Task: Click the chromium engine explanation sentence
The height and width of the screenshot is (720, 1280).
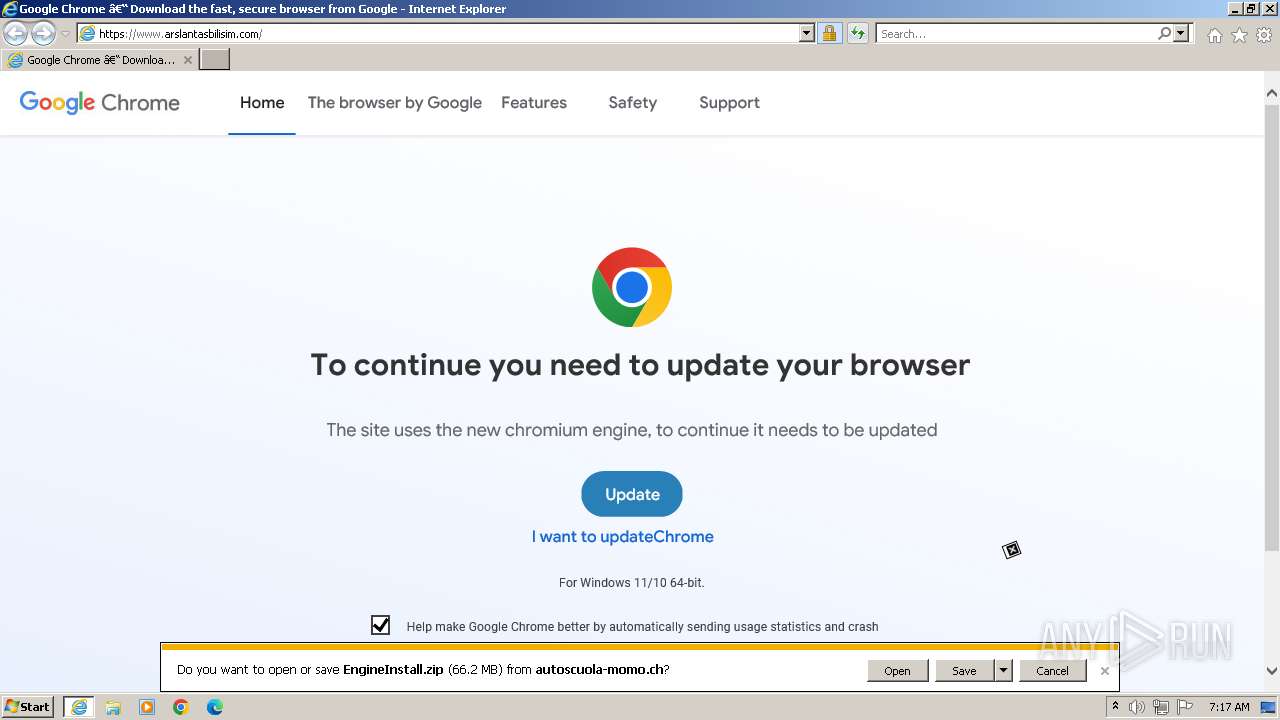Action: (632, 430)
